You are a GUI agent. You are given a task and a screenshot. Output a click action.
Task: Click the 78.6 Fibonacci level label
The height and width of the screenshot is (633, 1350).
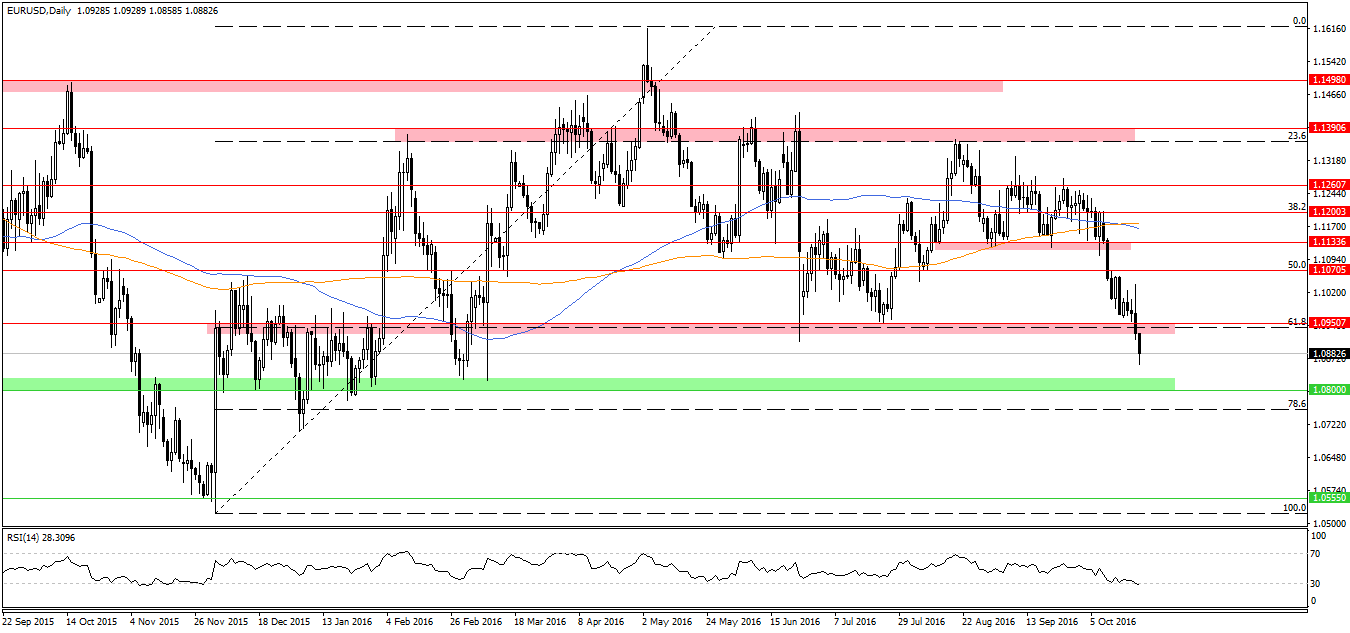click(1297, 404)
